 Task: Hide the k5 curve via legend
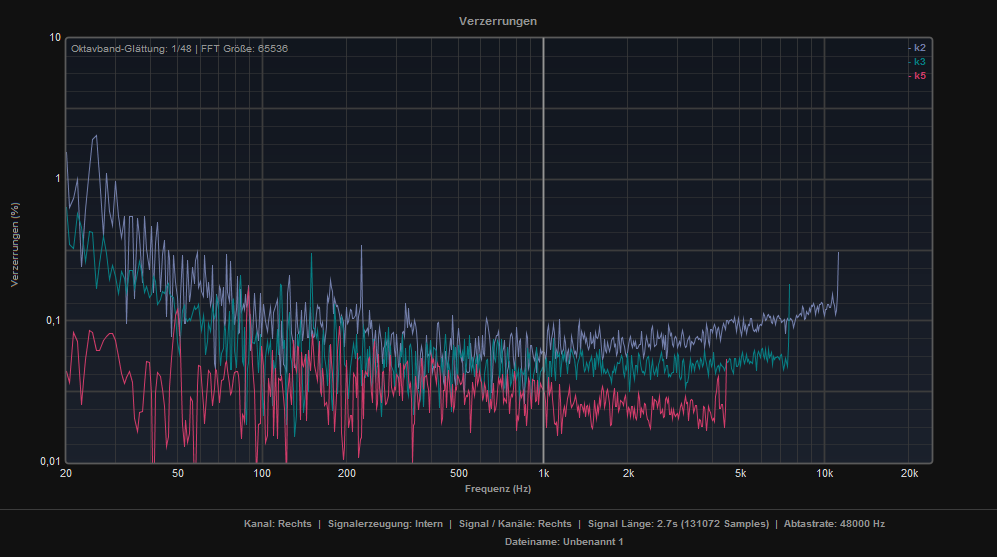[917, 76]
